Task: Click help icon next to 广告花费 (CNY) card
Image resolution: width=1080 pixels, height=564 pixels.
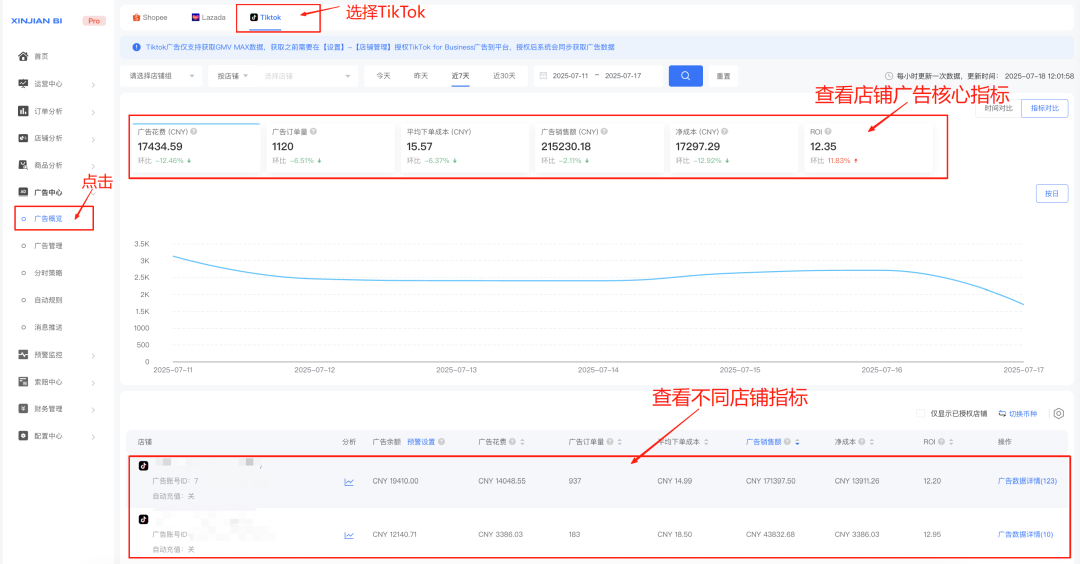Action: coord(194,132)
